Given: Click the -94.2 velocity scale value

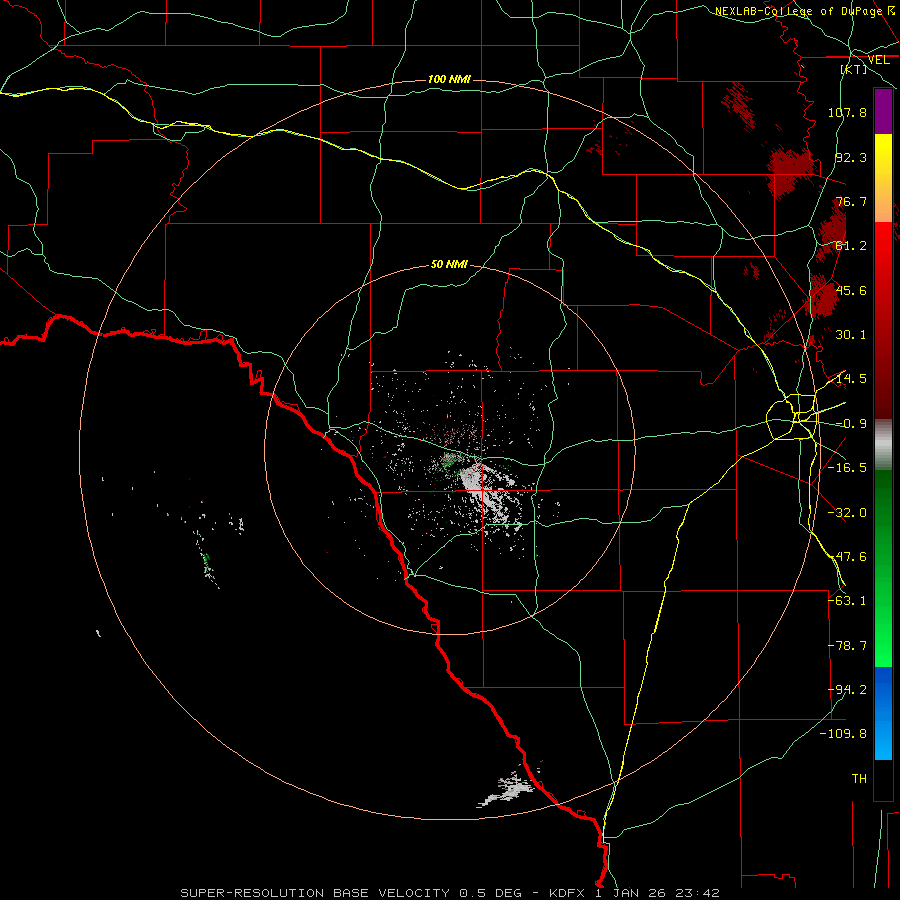Looking at the screenshot, I should [x=847, y=690].
